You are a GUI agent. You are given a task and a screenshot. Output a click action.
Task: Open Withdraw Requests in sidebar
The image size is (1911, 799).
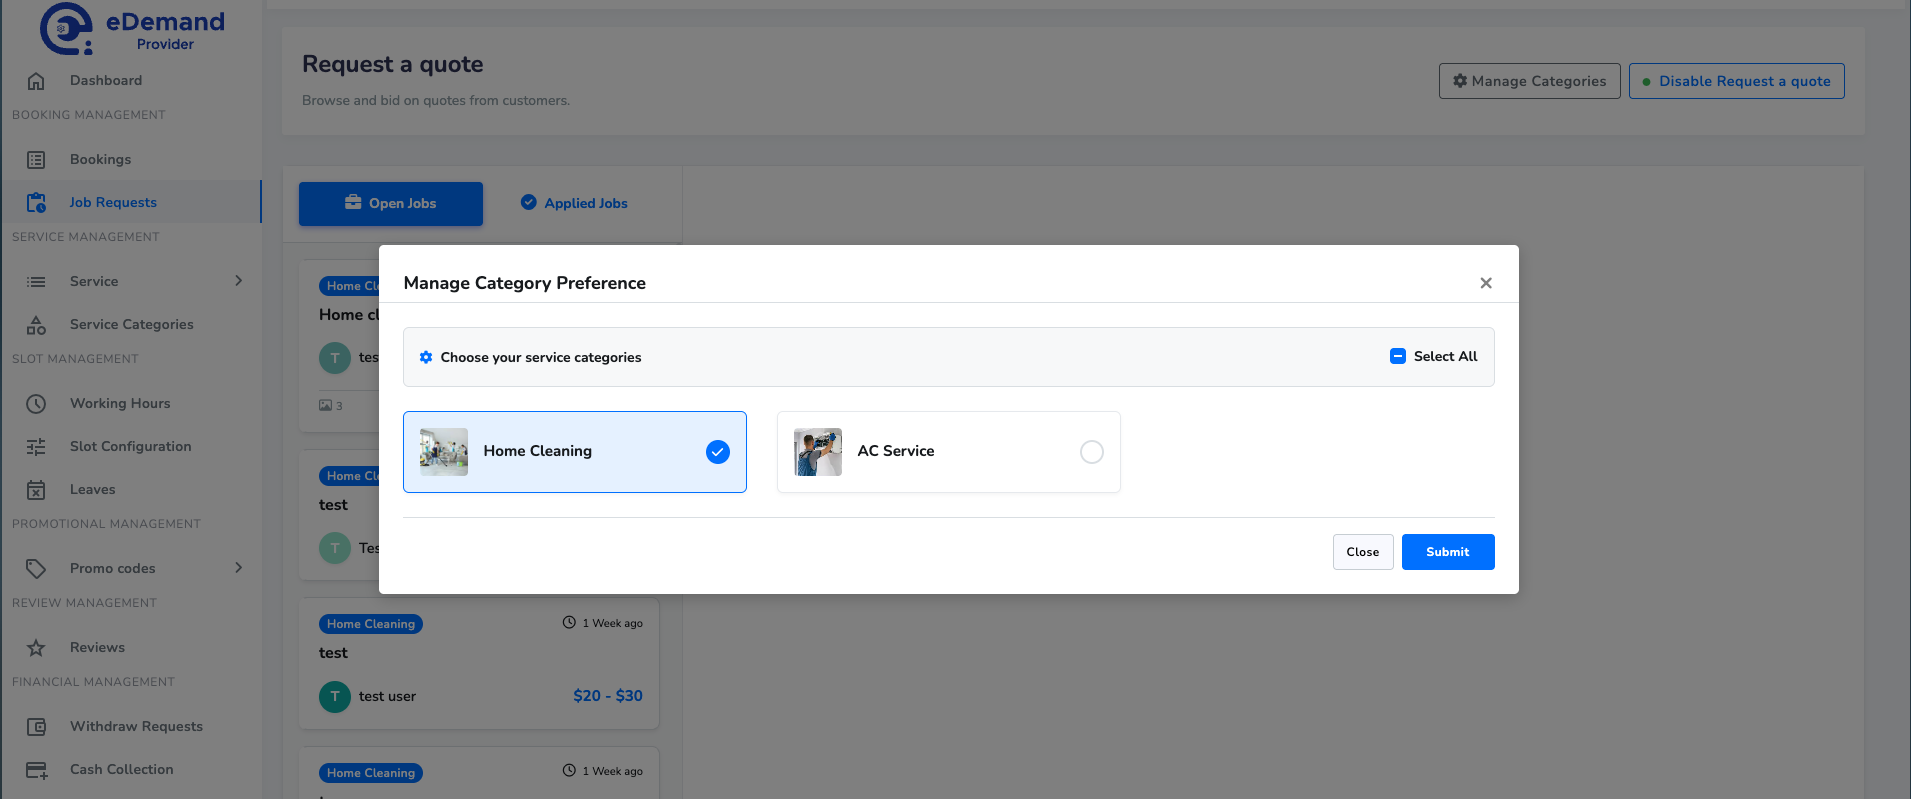click(x=136, y=727)
